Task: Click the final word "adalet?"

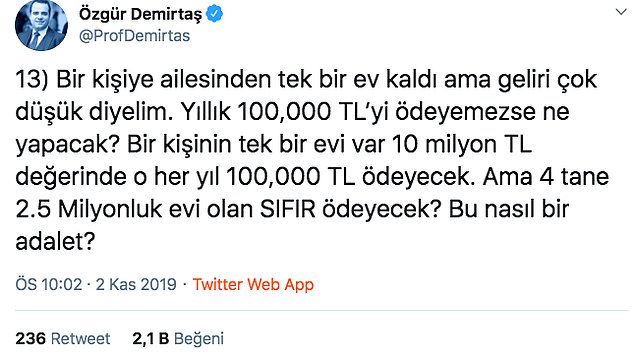Action: pyautogui.click(x=55, y=242)
